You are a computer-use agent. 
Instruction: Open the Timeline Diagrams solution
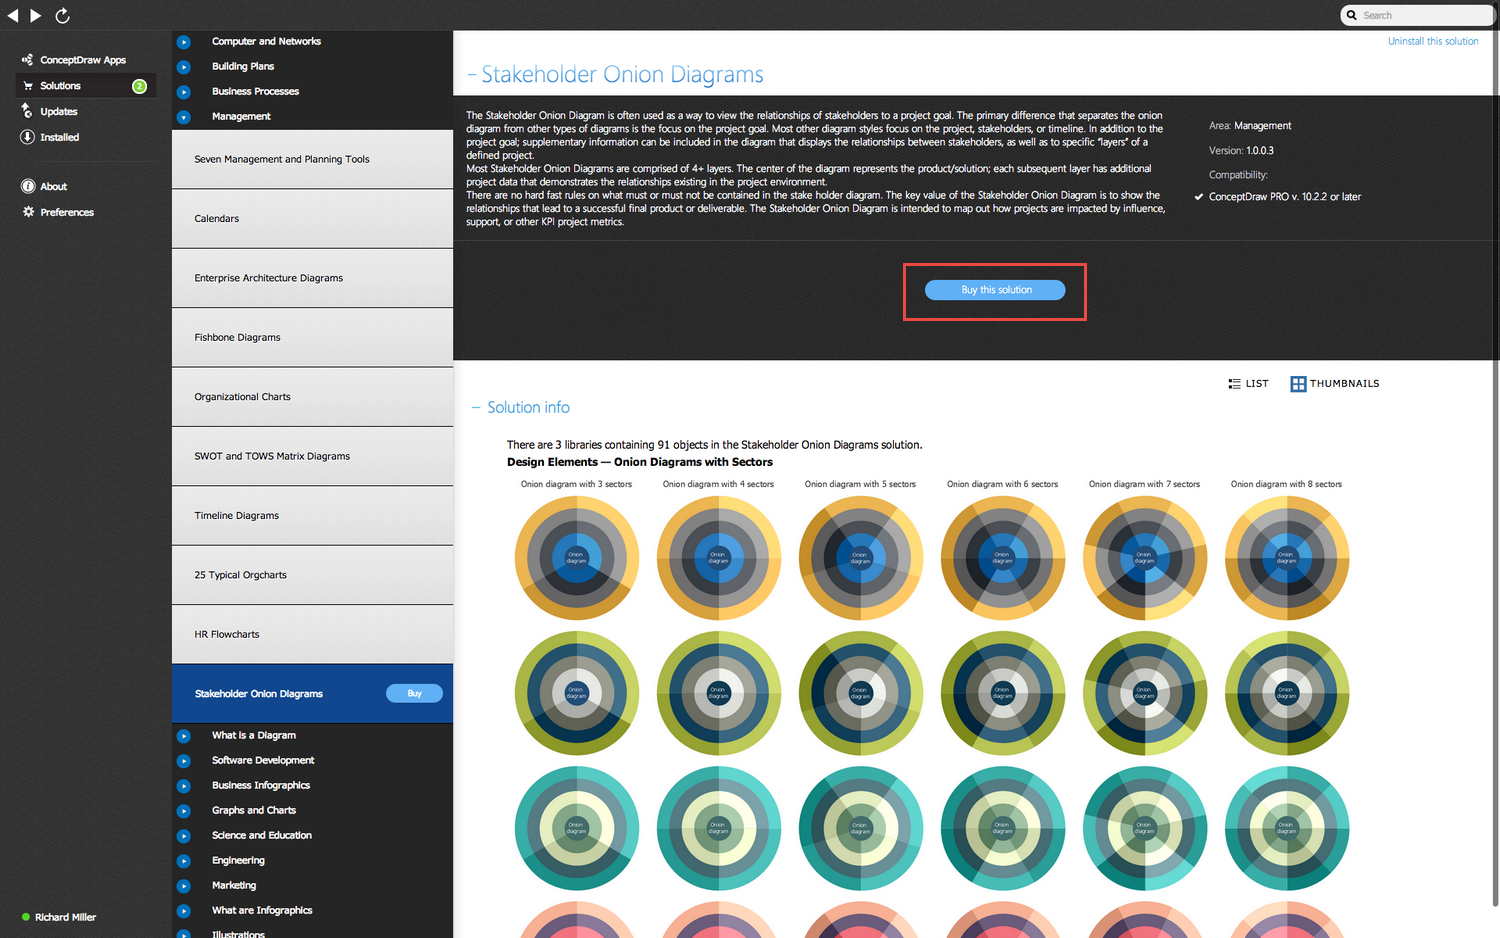(312, 516)
